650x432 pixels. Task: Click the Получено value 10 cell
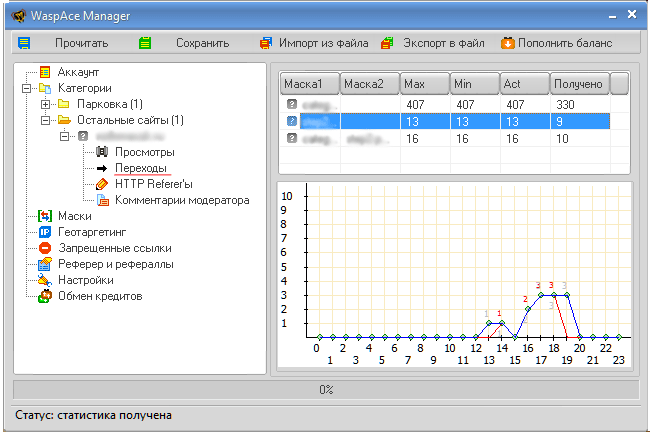(580, 138)
